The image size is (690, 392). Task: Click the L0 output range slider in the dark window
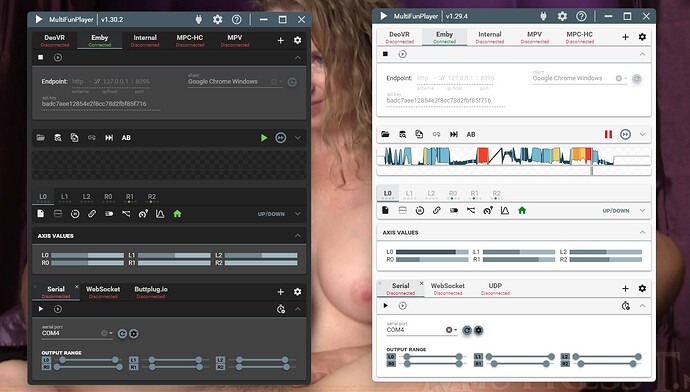(x=88, y=360)
